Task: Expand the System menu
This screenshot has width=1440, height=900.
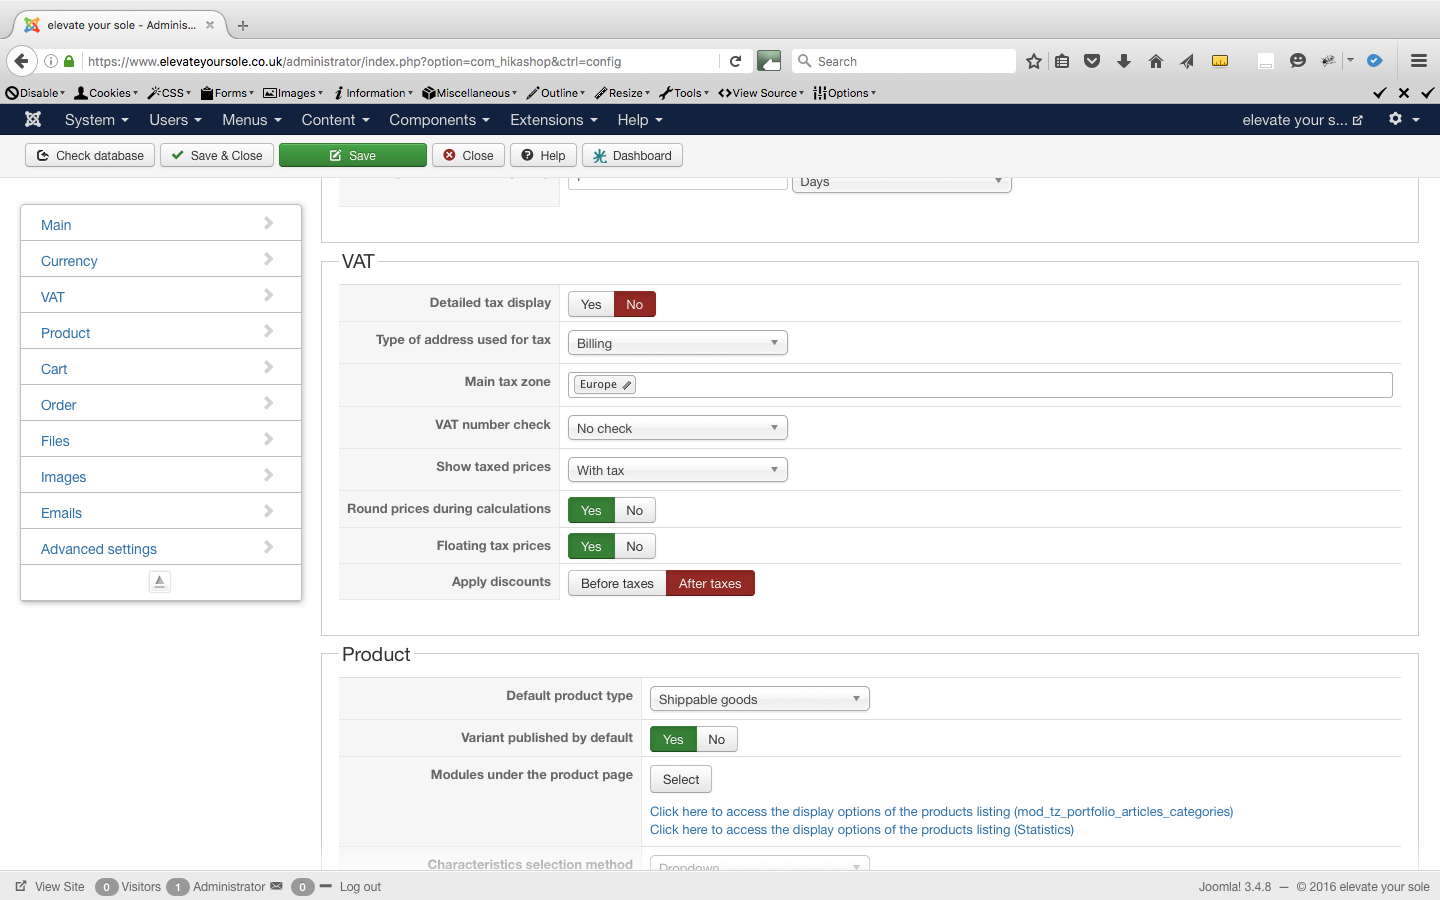Action: pyautogui.click(x=97, y=120)
